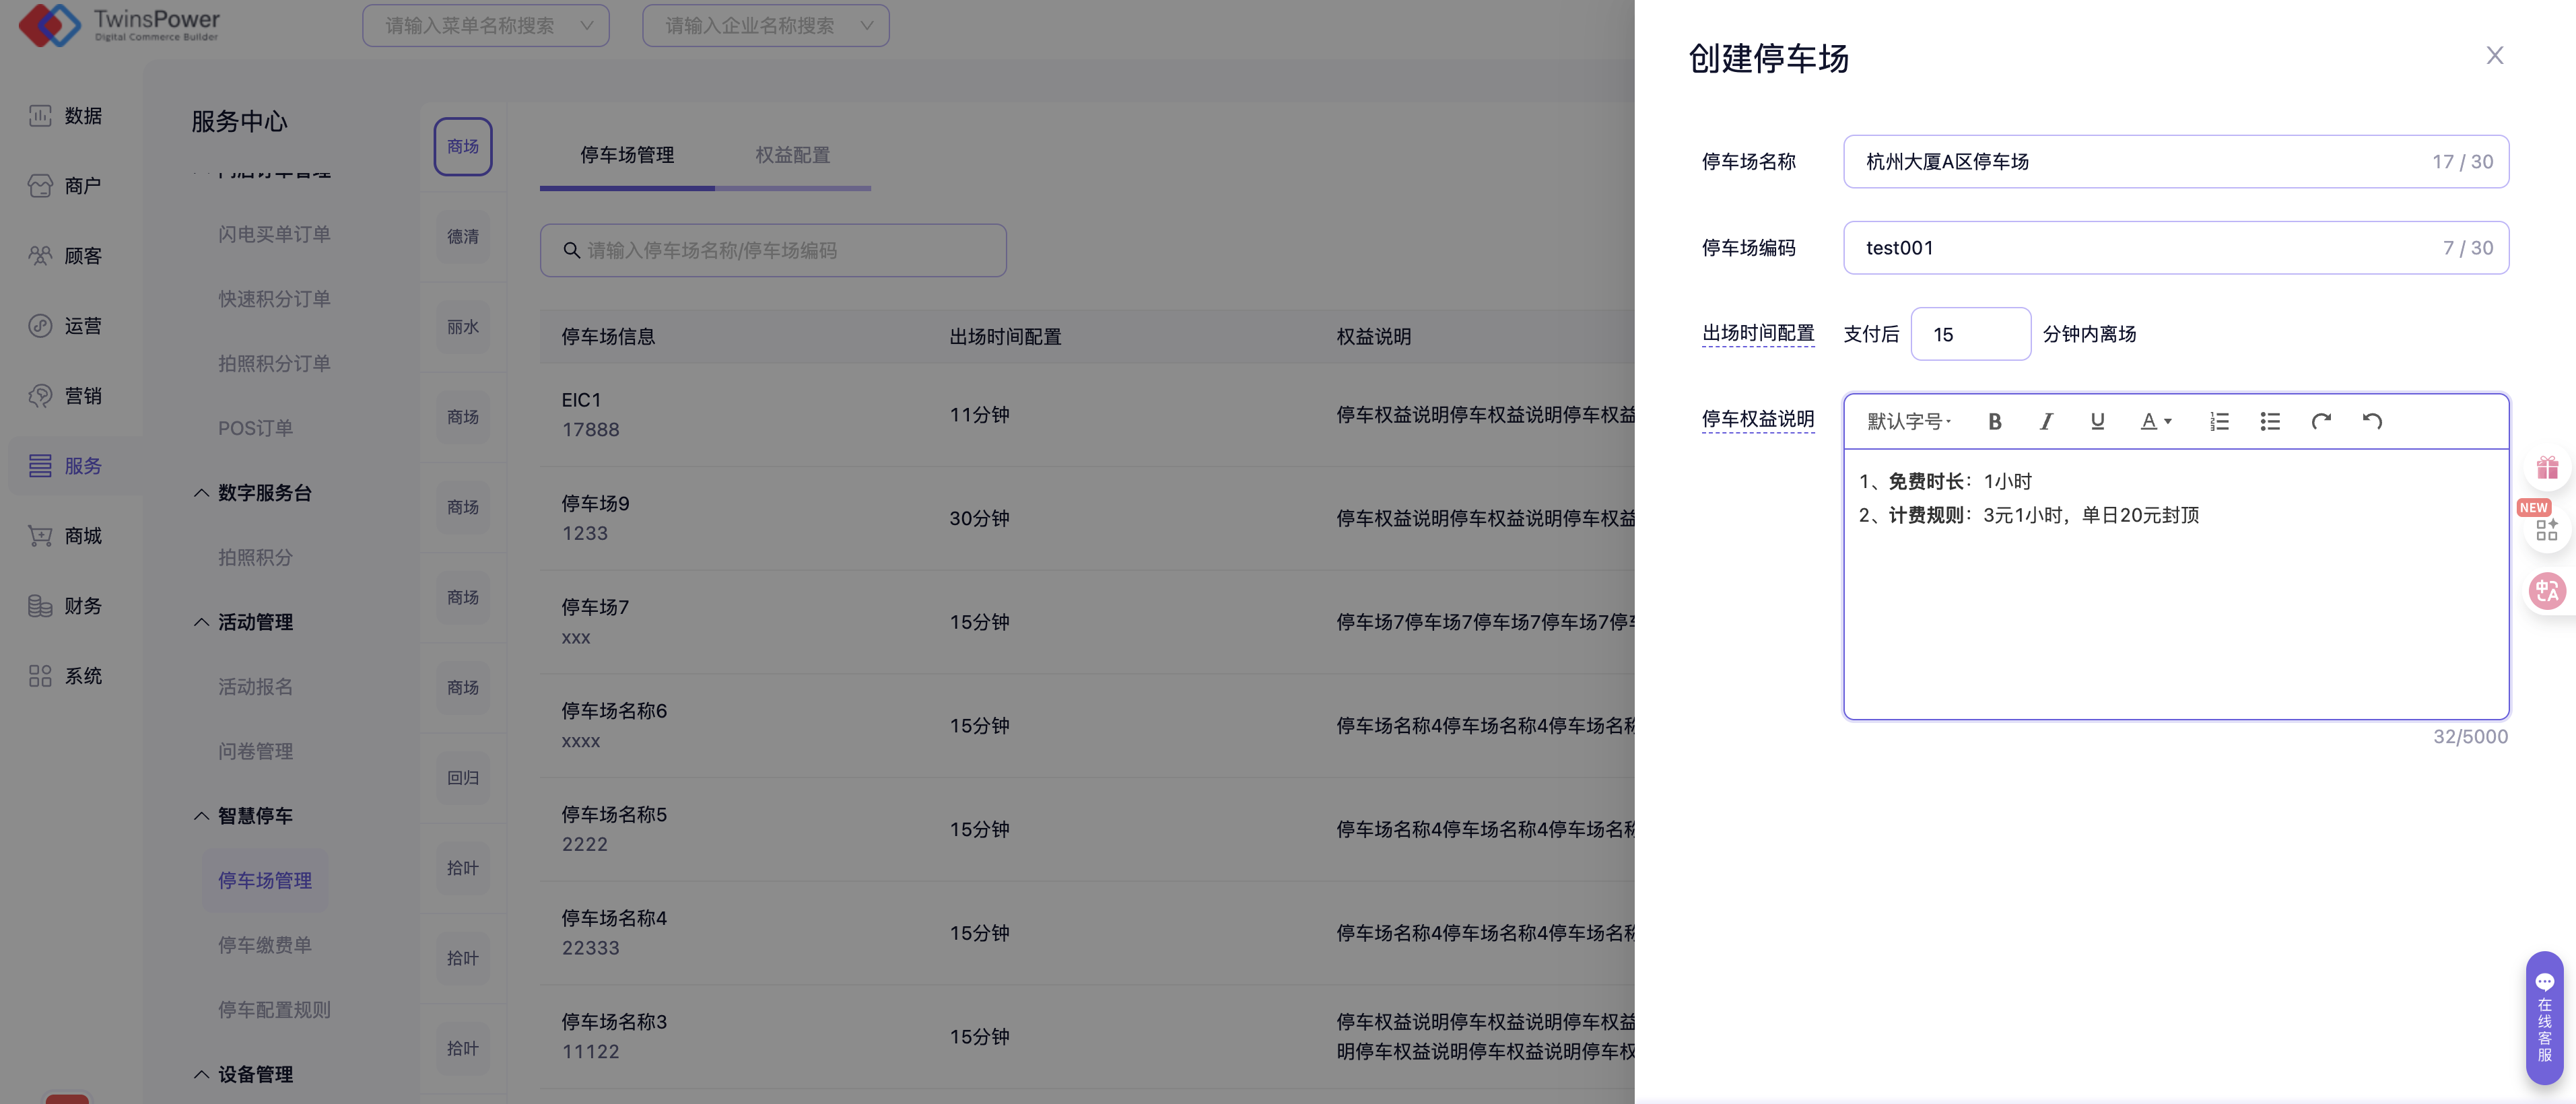Screen dimensions: 2576x1104
Task: Toggle bold formatting in editor toolbar
Action: [1994, 422]
